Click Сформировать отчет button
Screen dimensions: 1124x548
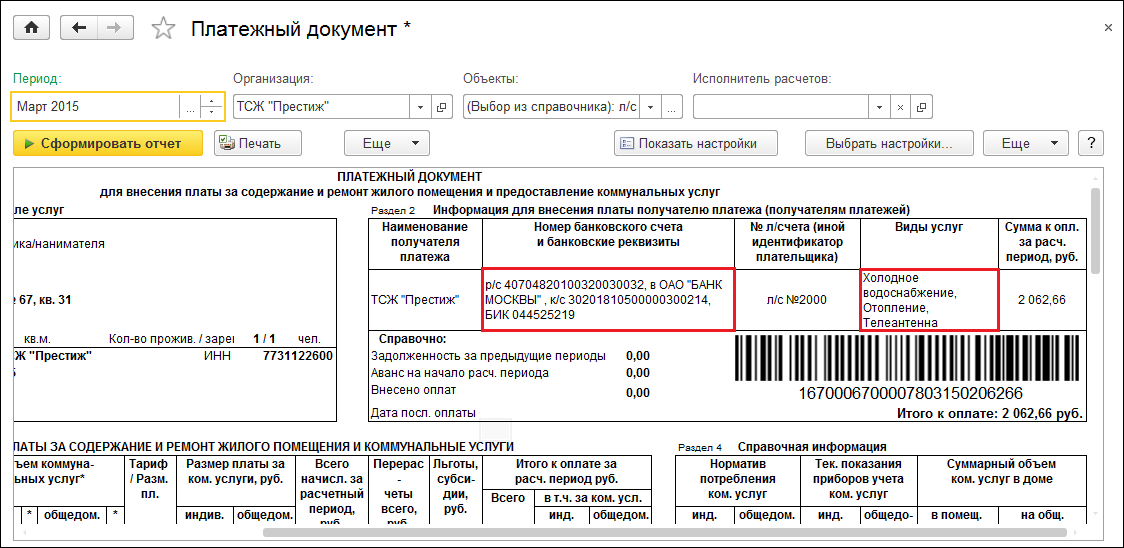click(x=108, y=143)
